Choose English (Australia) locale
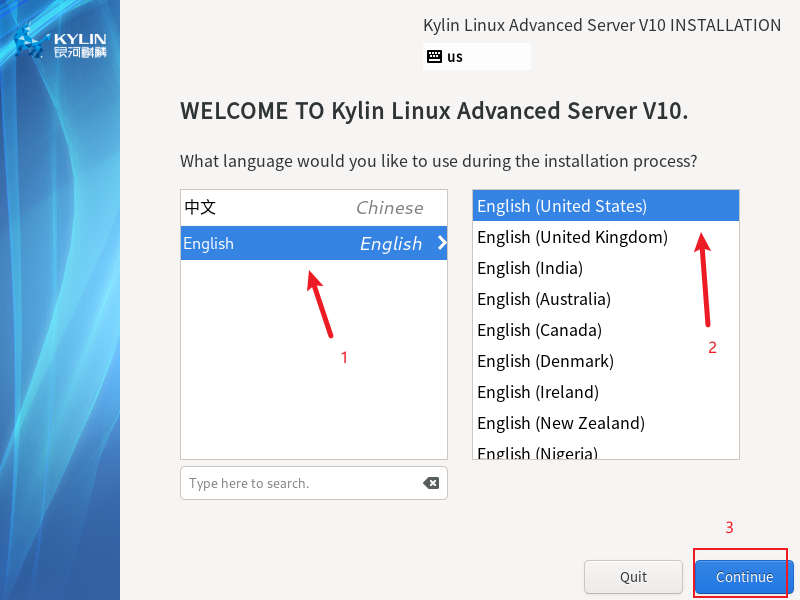This screenshot has width=800, height=600. 606,299
